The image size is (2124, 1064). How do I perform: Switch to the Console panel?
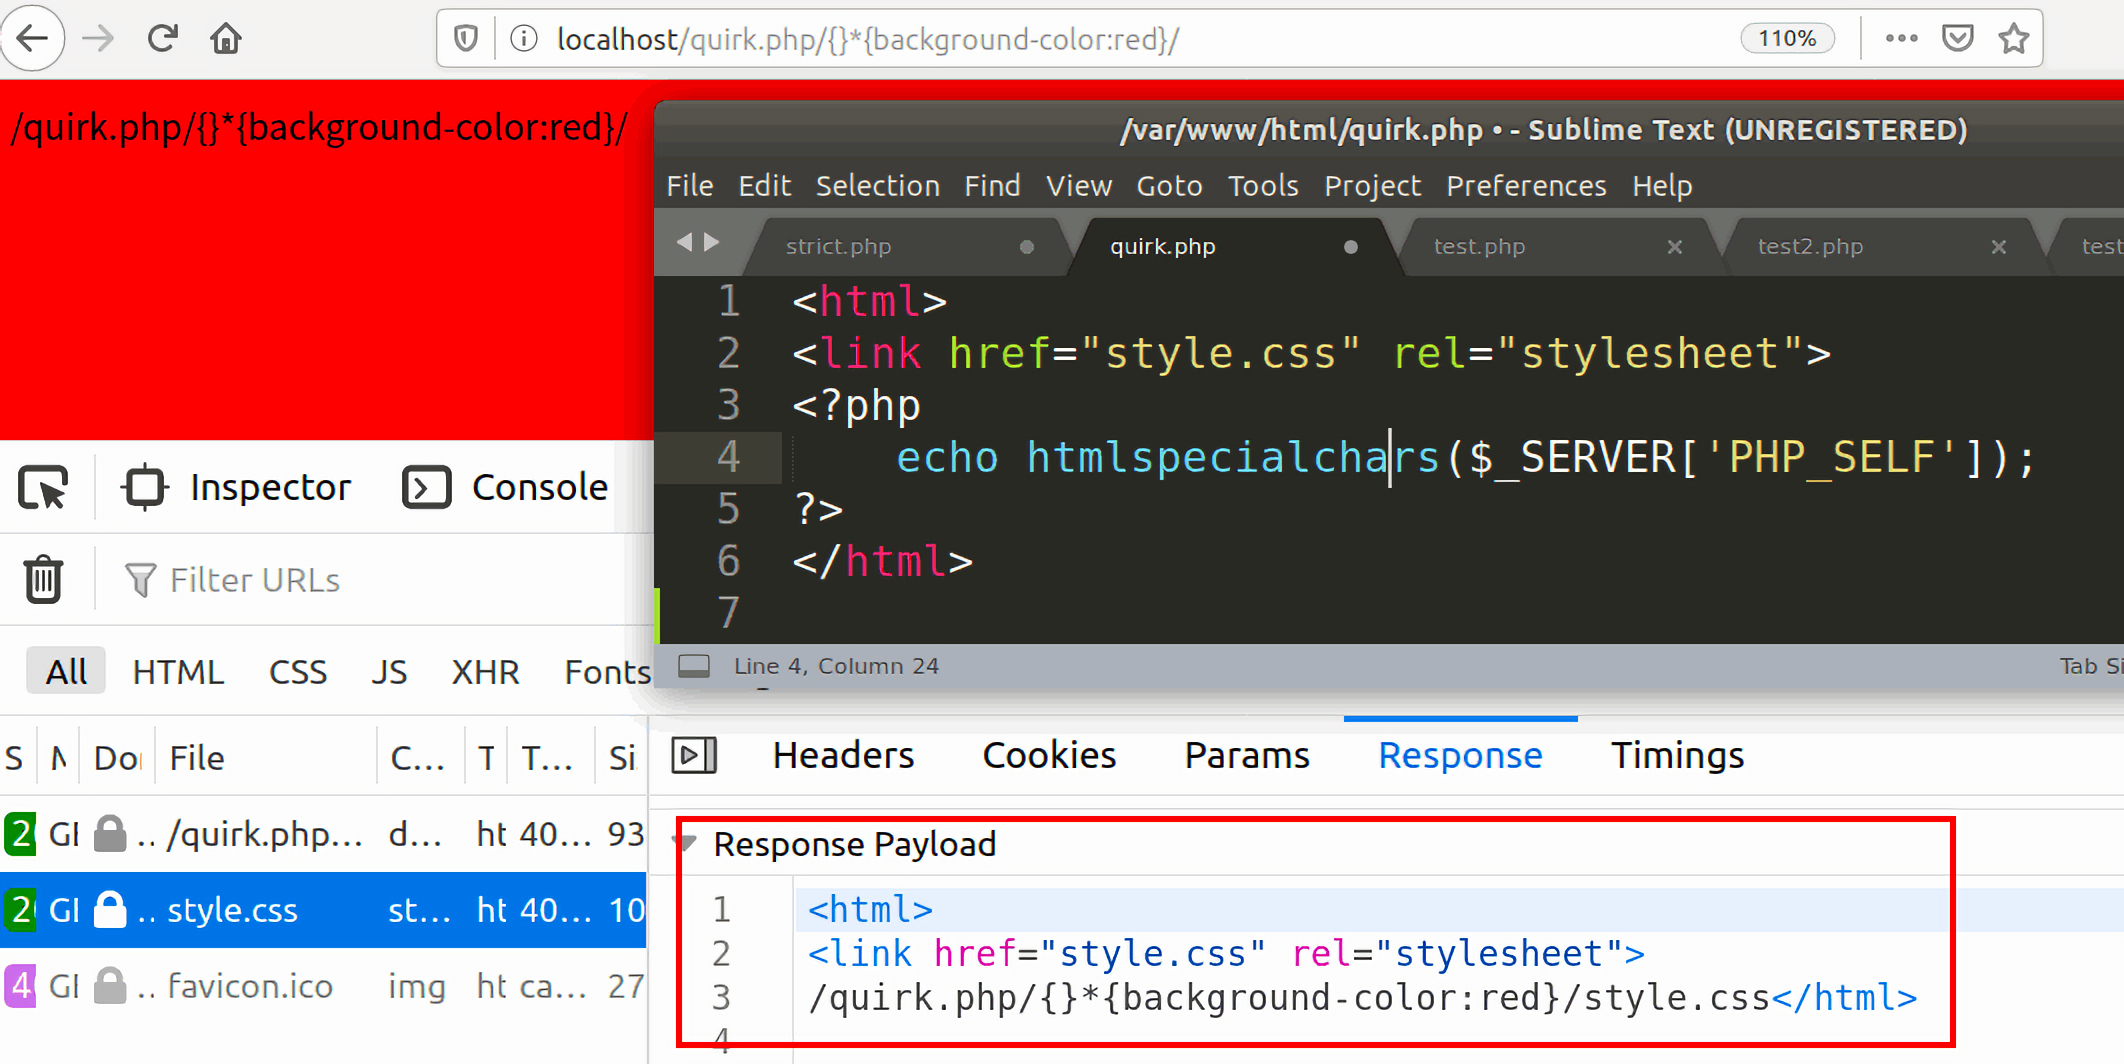(x=506, y=487)
